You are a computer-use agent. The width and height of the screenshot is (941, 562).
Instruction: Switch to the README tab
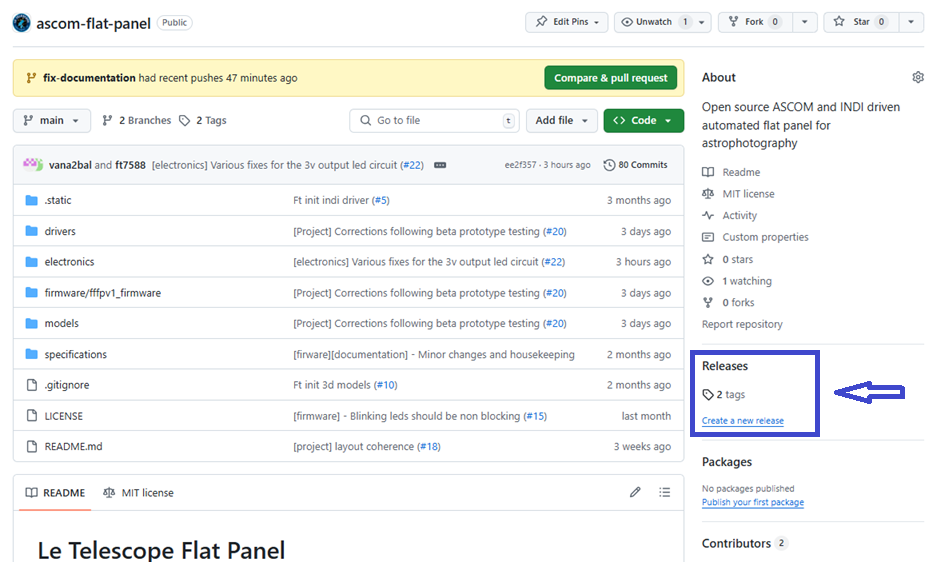pos(55,493)
